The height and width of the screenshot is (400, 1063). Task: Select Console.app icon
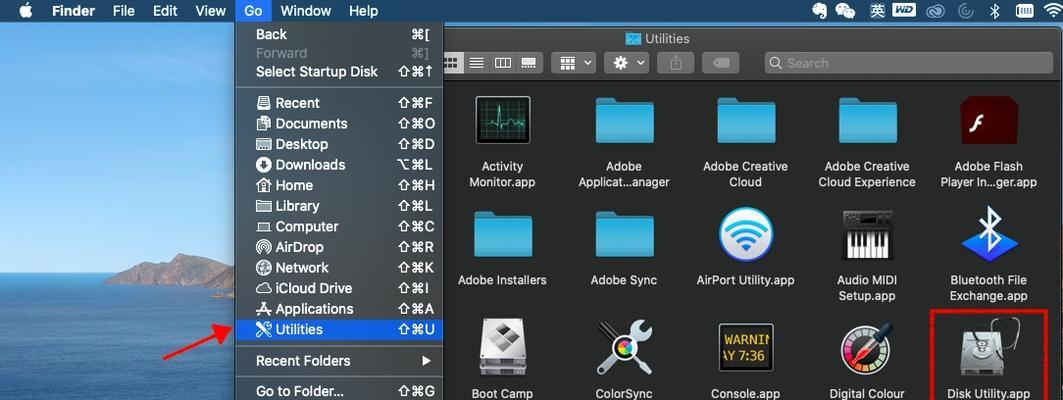[746, 348]
